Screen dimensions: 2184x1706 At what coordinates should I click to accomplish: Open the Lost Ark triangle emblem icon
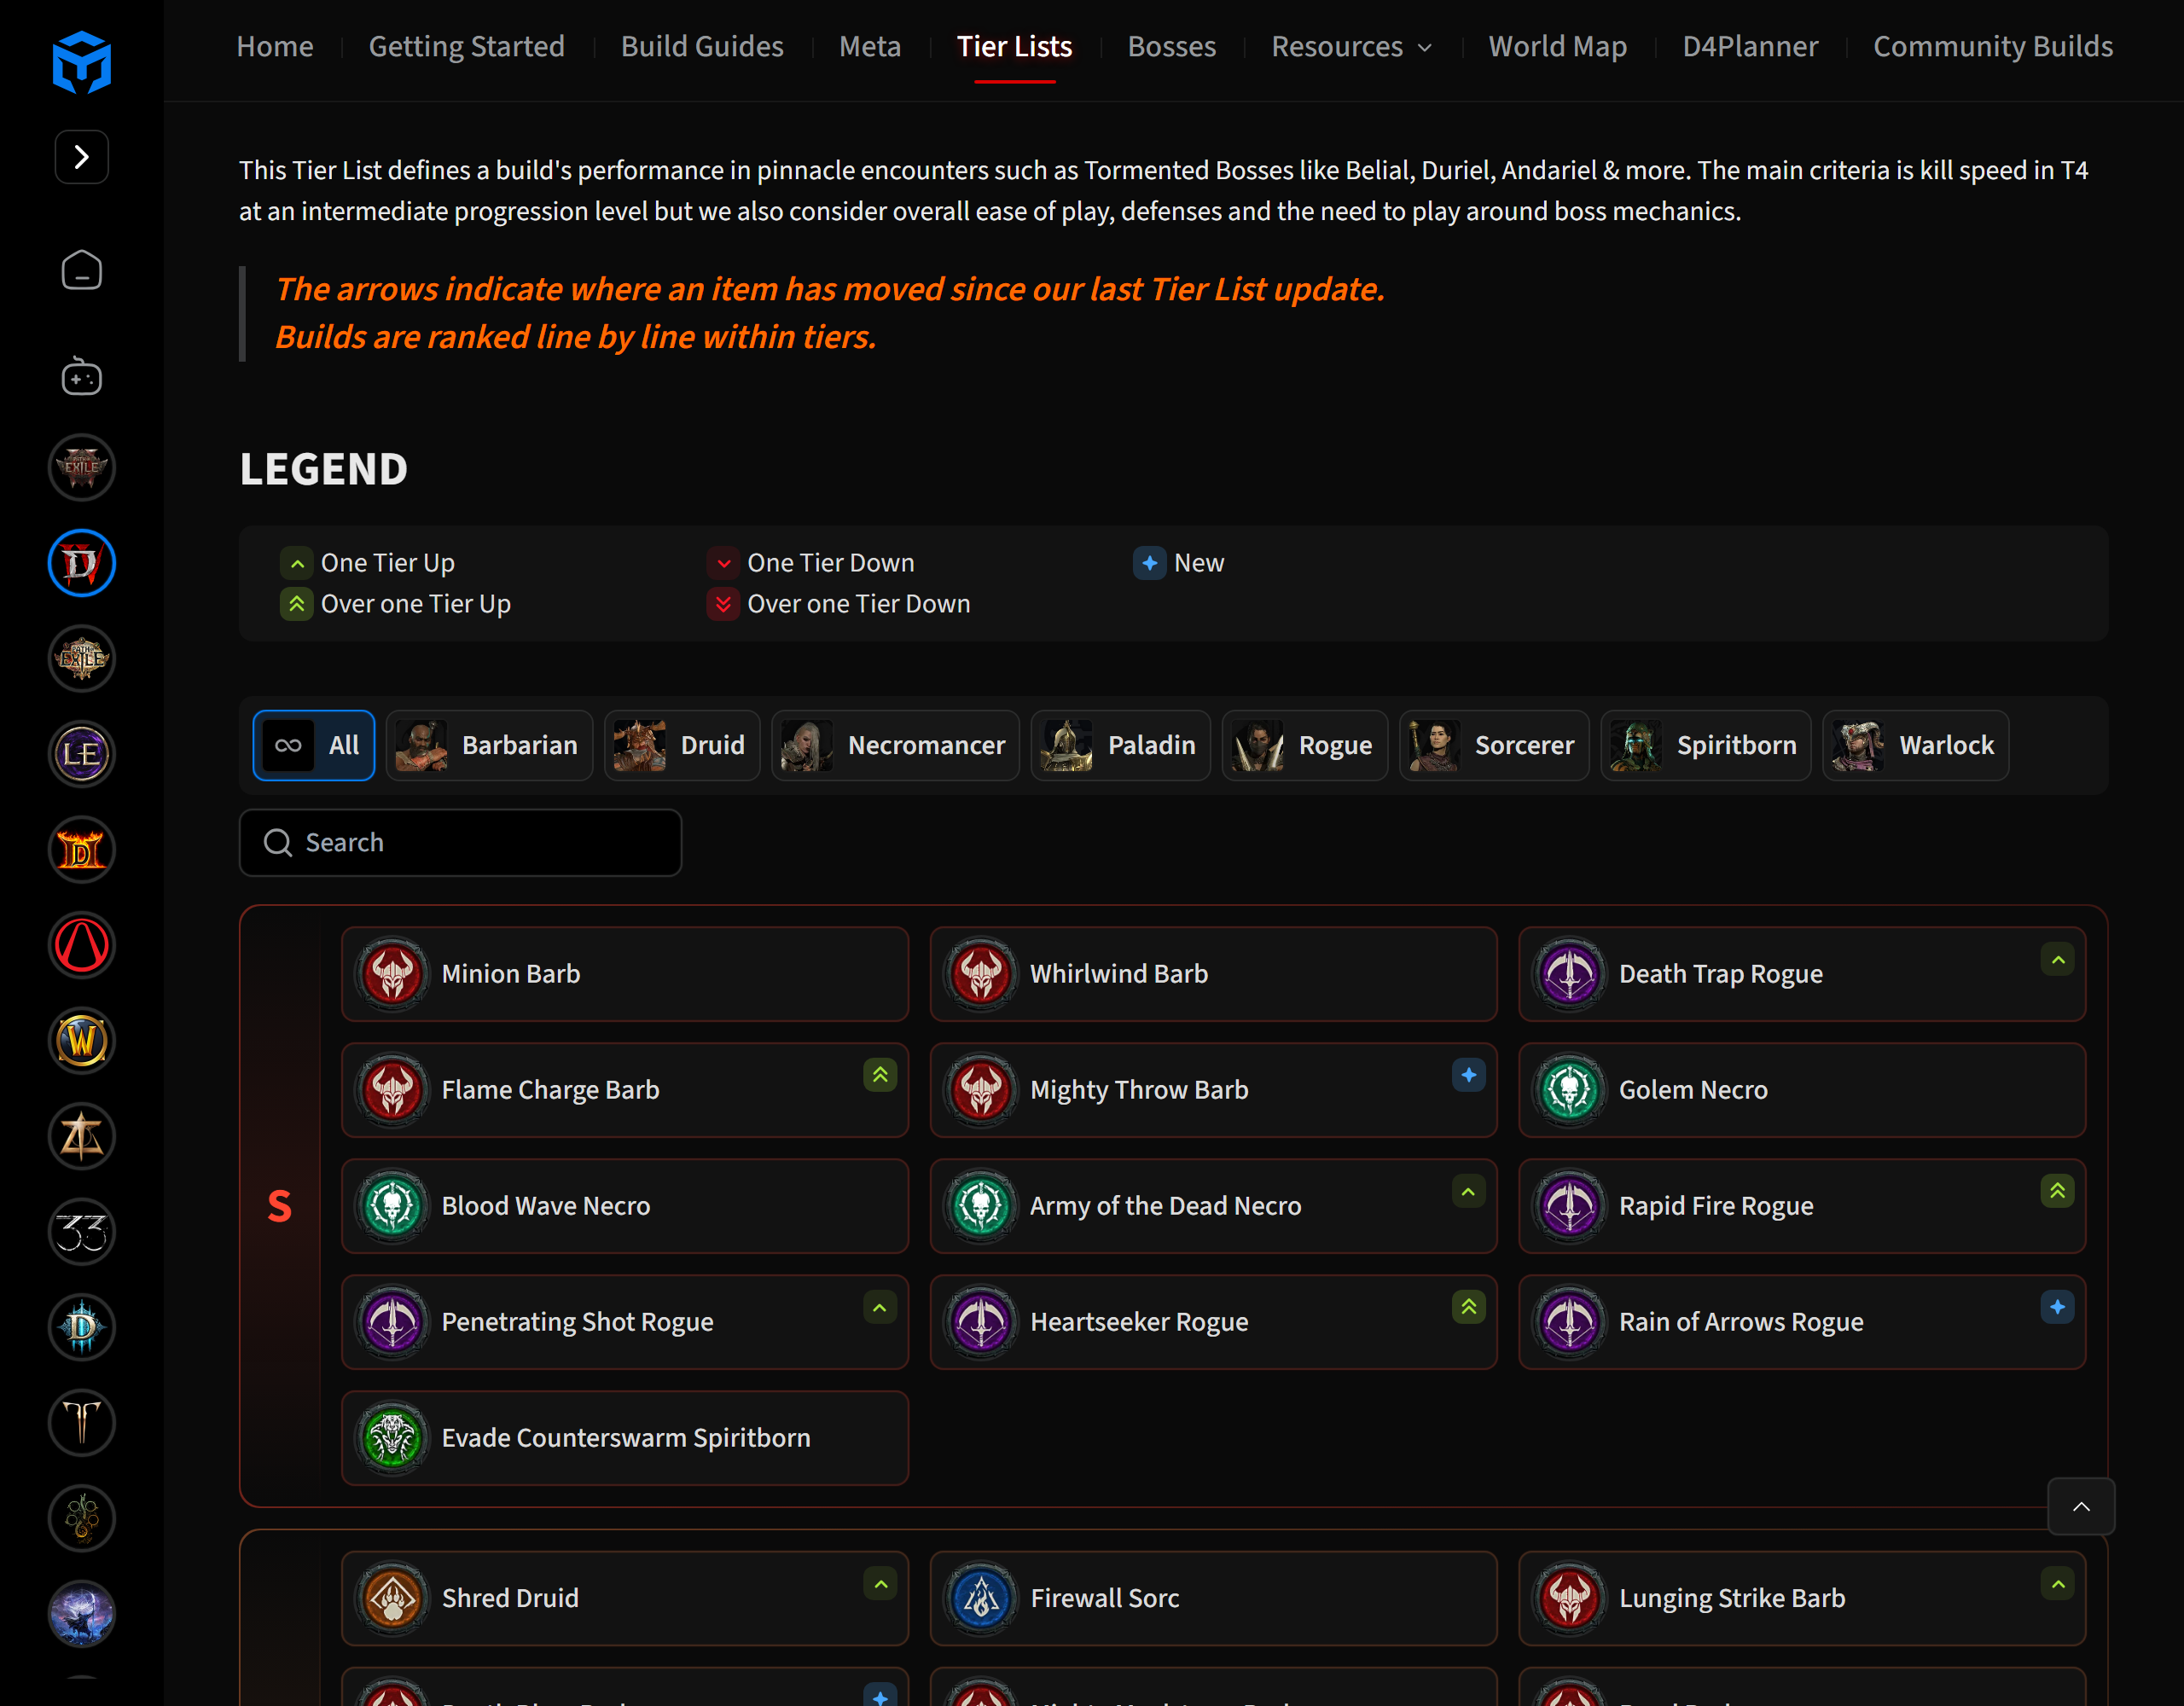[x=82, y=1136]
